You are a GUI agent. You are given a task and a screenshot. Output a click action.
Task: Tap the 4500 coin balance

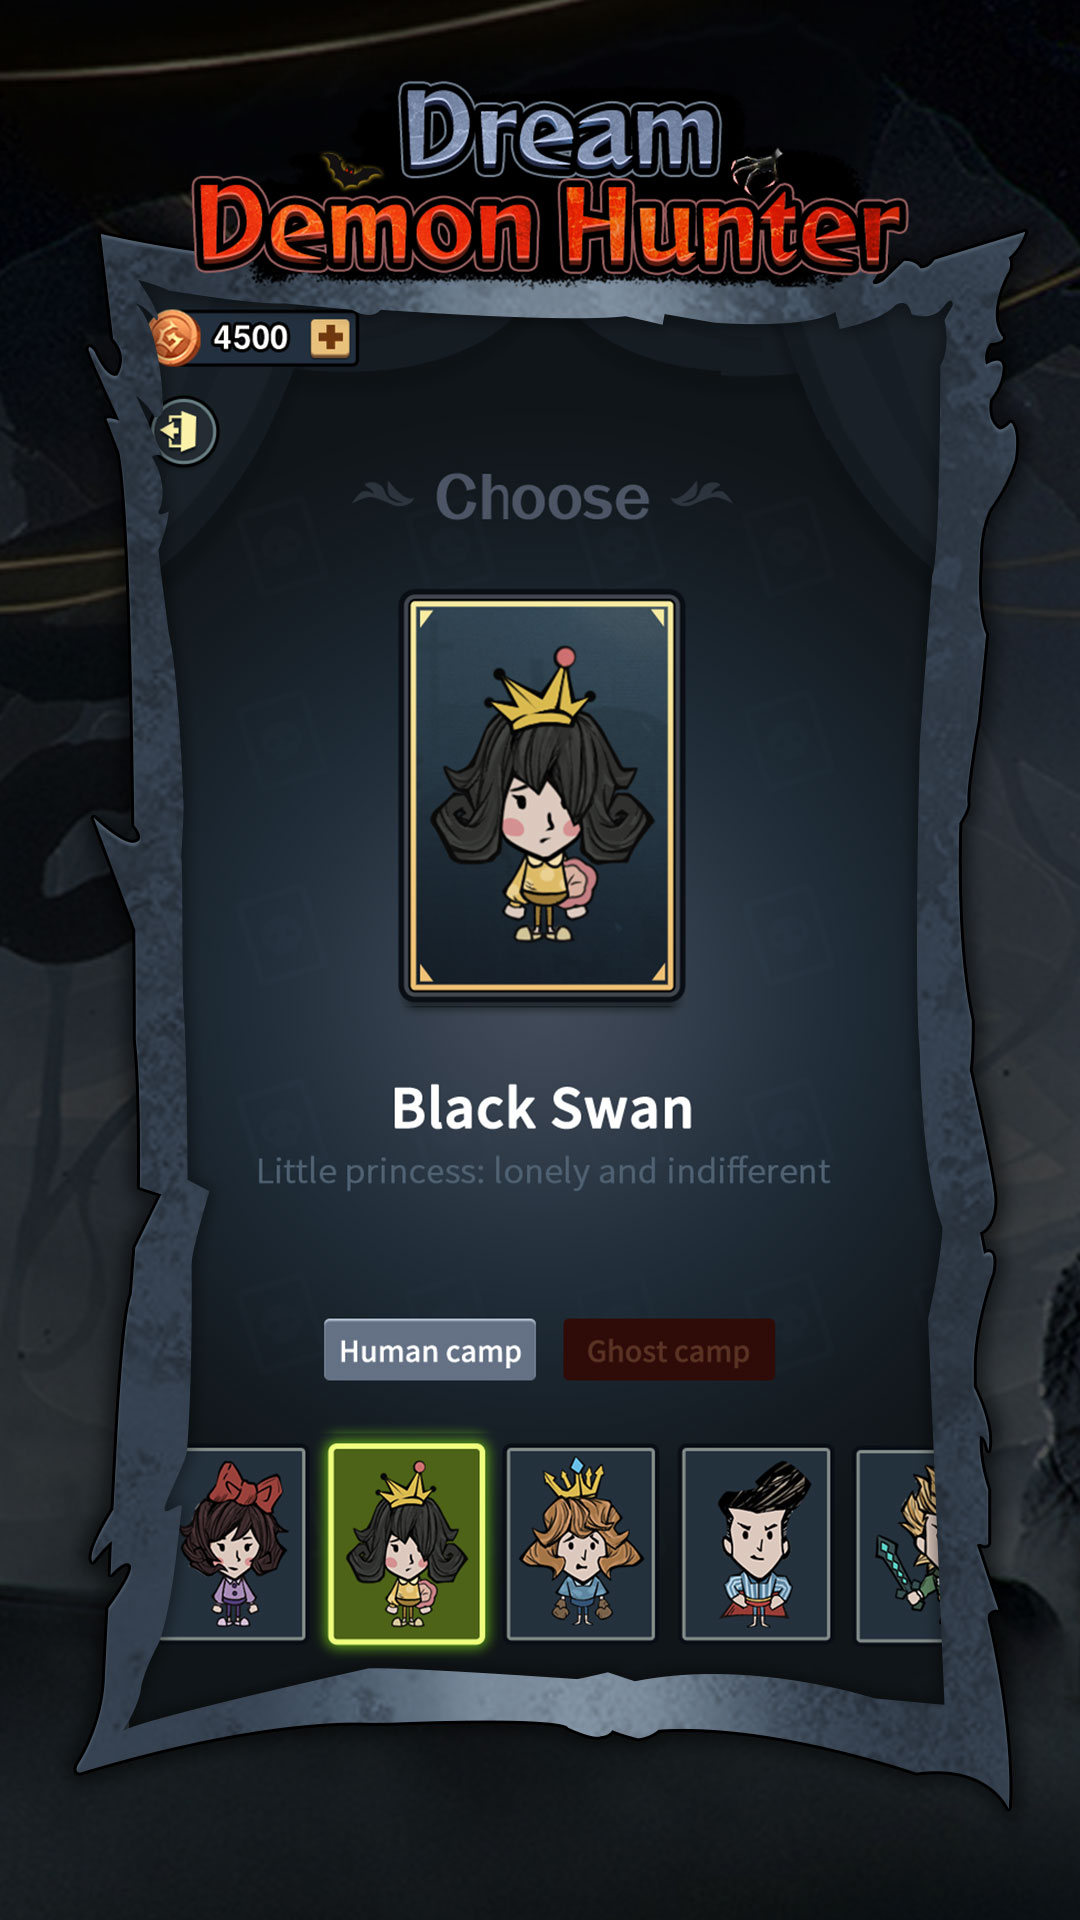point(250,338)
